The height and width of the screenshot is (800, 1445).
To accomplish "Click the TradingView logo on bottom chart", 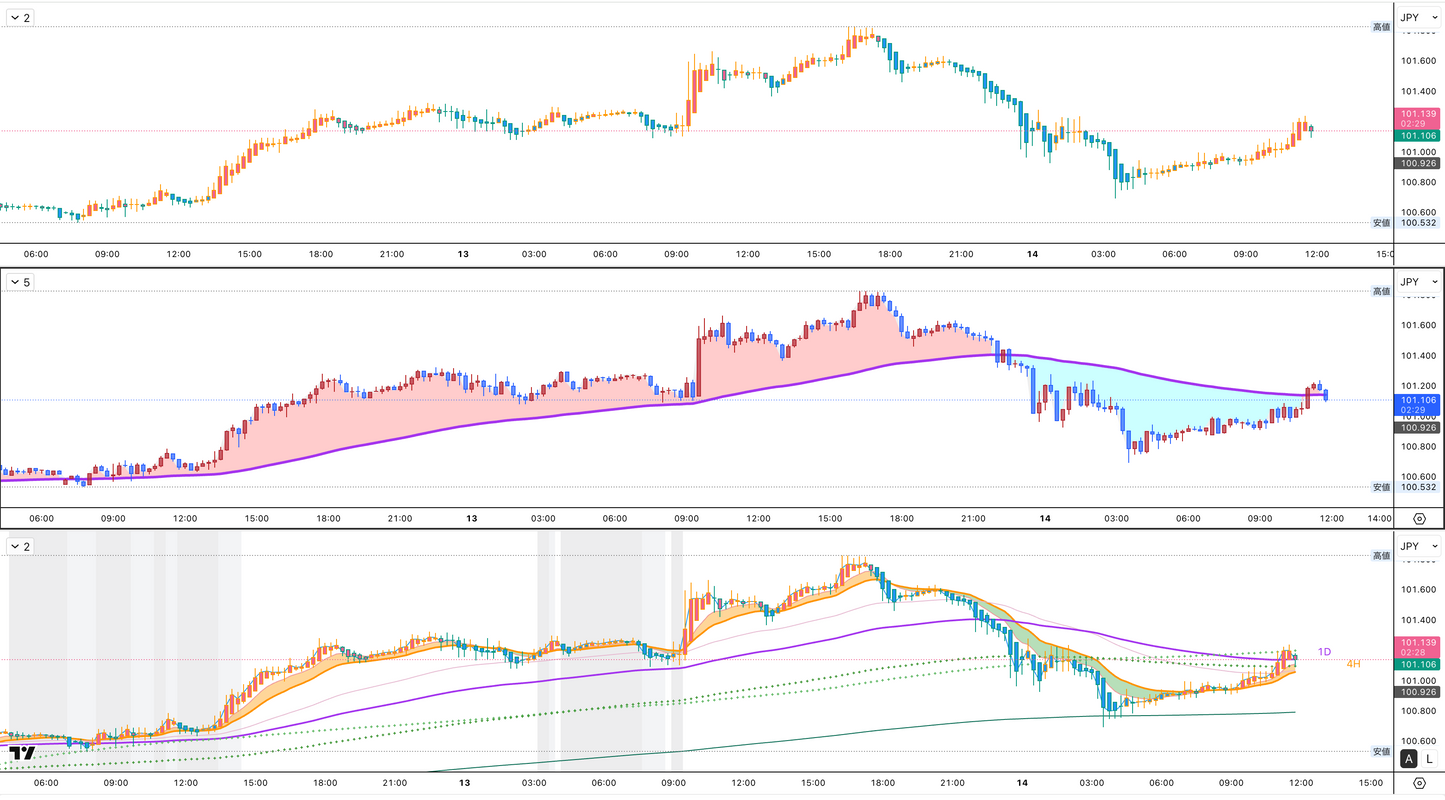I will [x=22, y=753].
